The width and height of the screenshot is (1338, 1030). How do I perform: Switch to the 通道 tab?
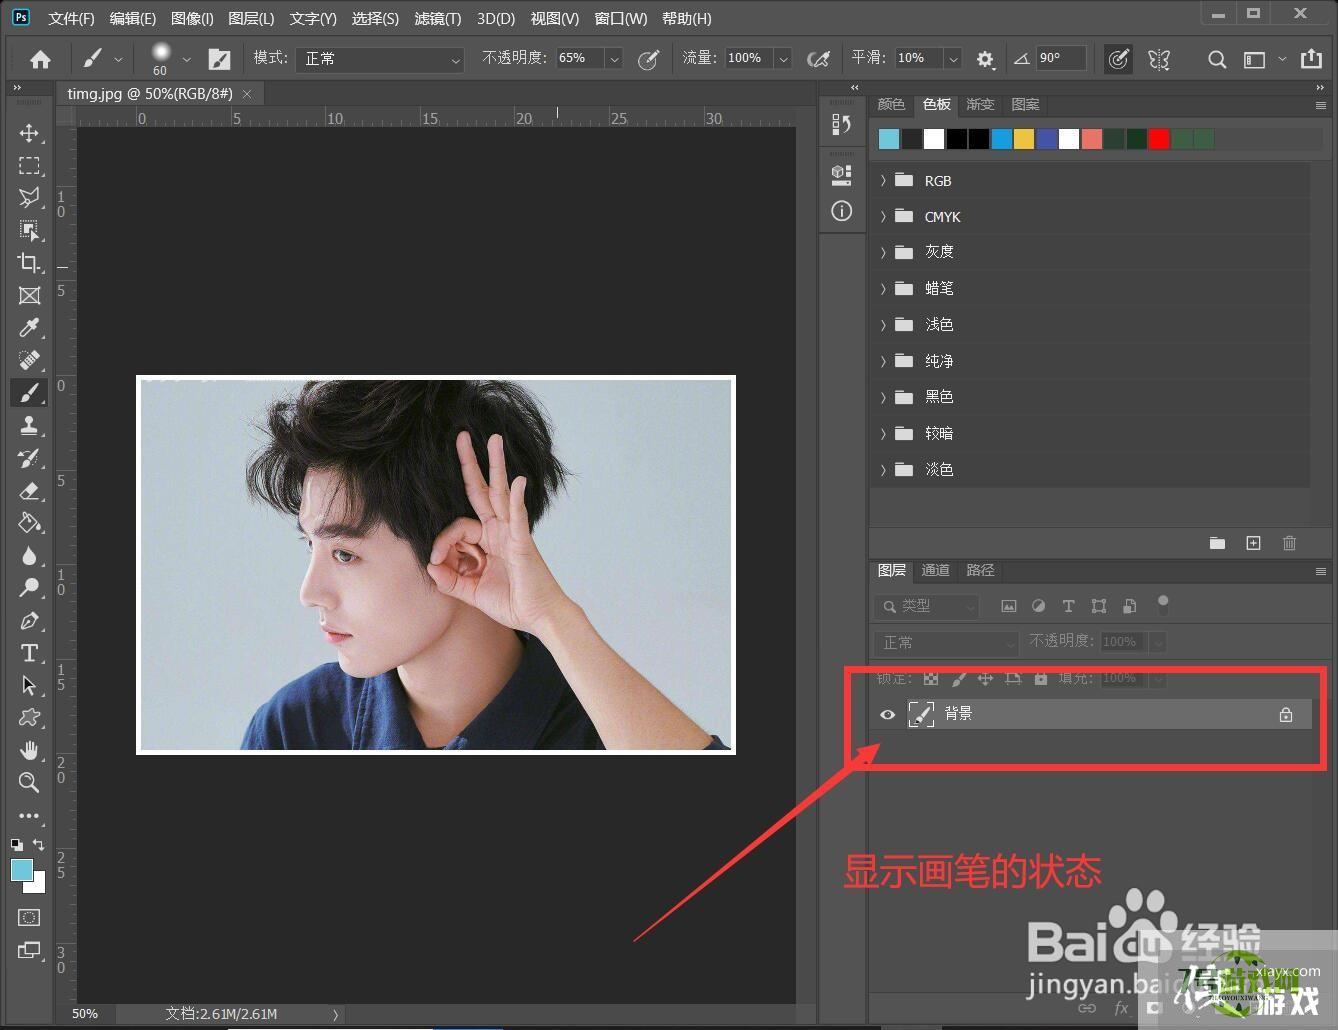(x=935, y=570)
